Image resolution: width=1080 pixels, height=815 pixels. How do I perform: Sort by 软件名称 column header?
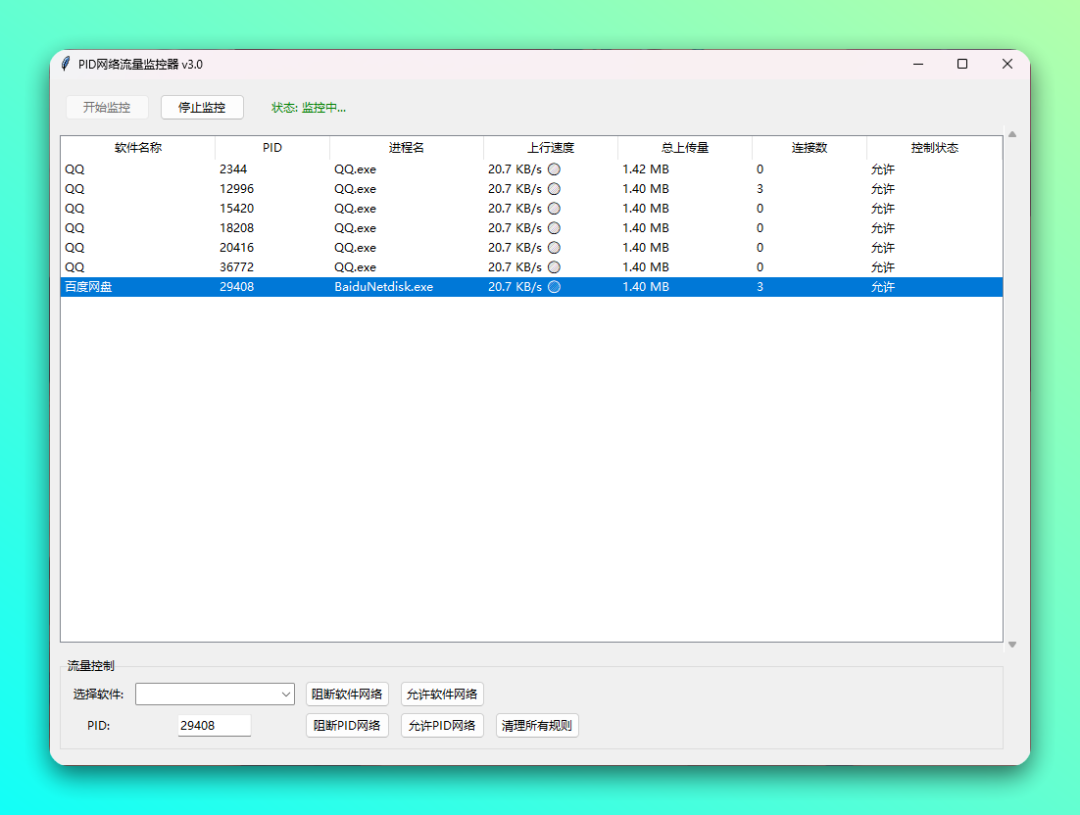coord(138,148)
